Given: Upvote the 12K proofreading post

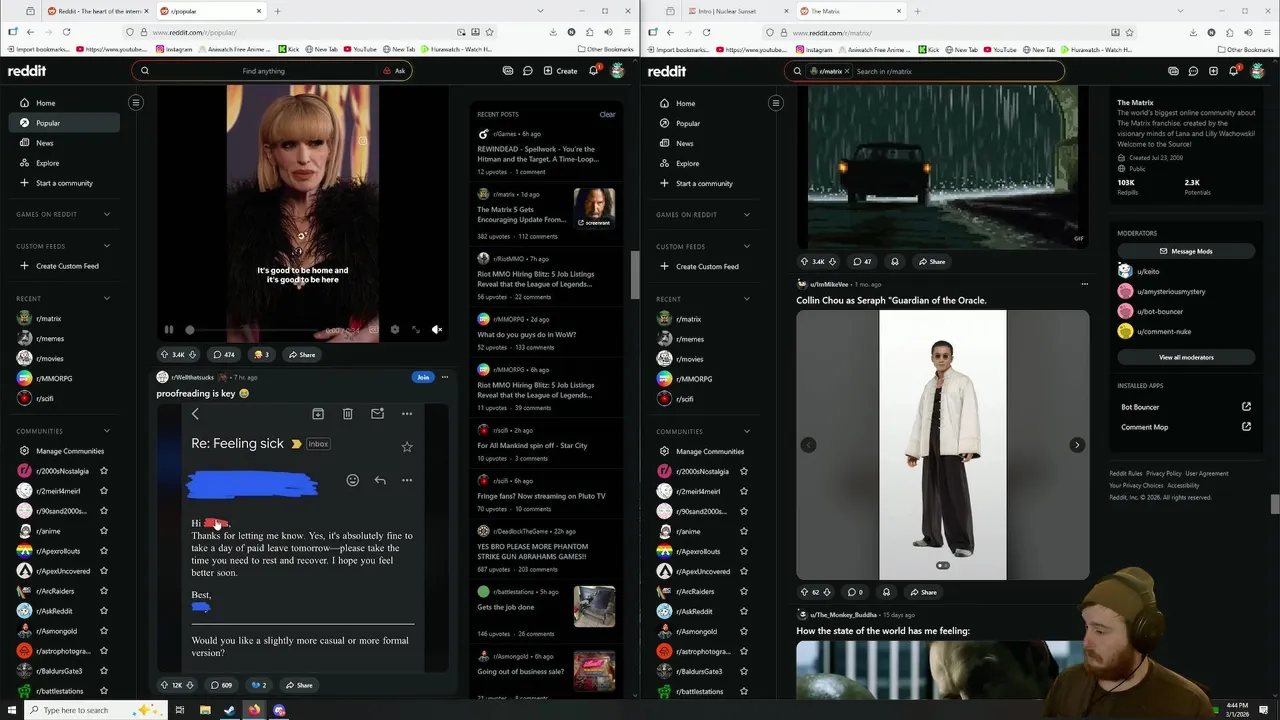Looking at the screenshot, I should [165, 685].
